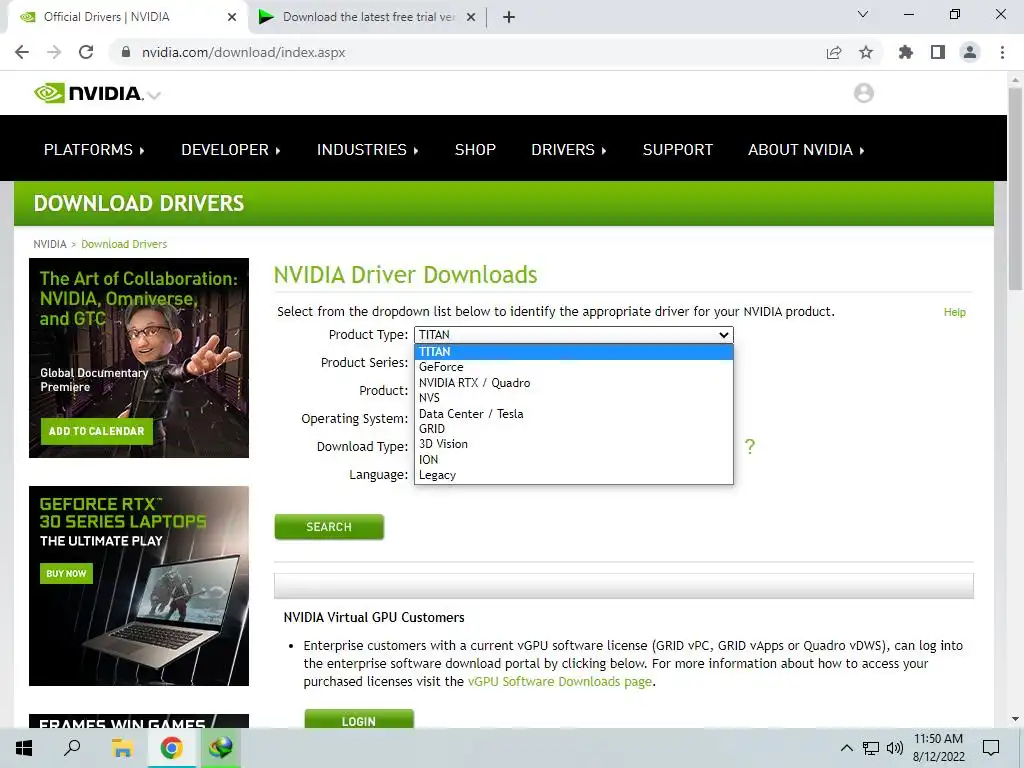Open the DEVELOPER menu

point(231,150)
